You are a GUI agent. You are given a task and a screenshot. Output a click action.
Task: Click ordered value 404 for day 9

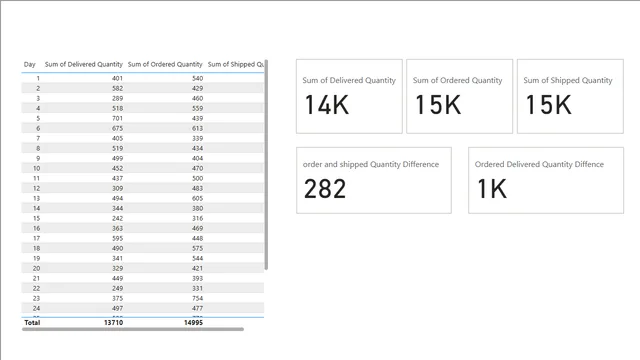click(x=198, y=158)
